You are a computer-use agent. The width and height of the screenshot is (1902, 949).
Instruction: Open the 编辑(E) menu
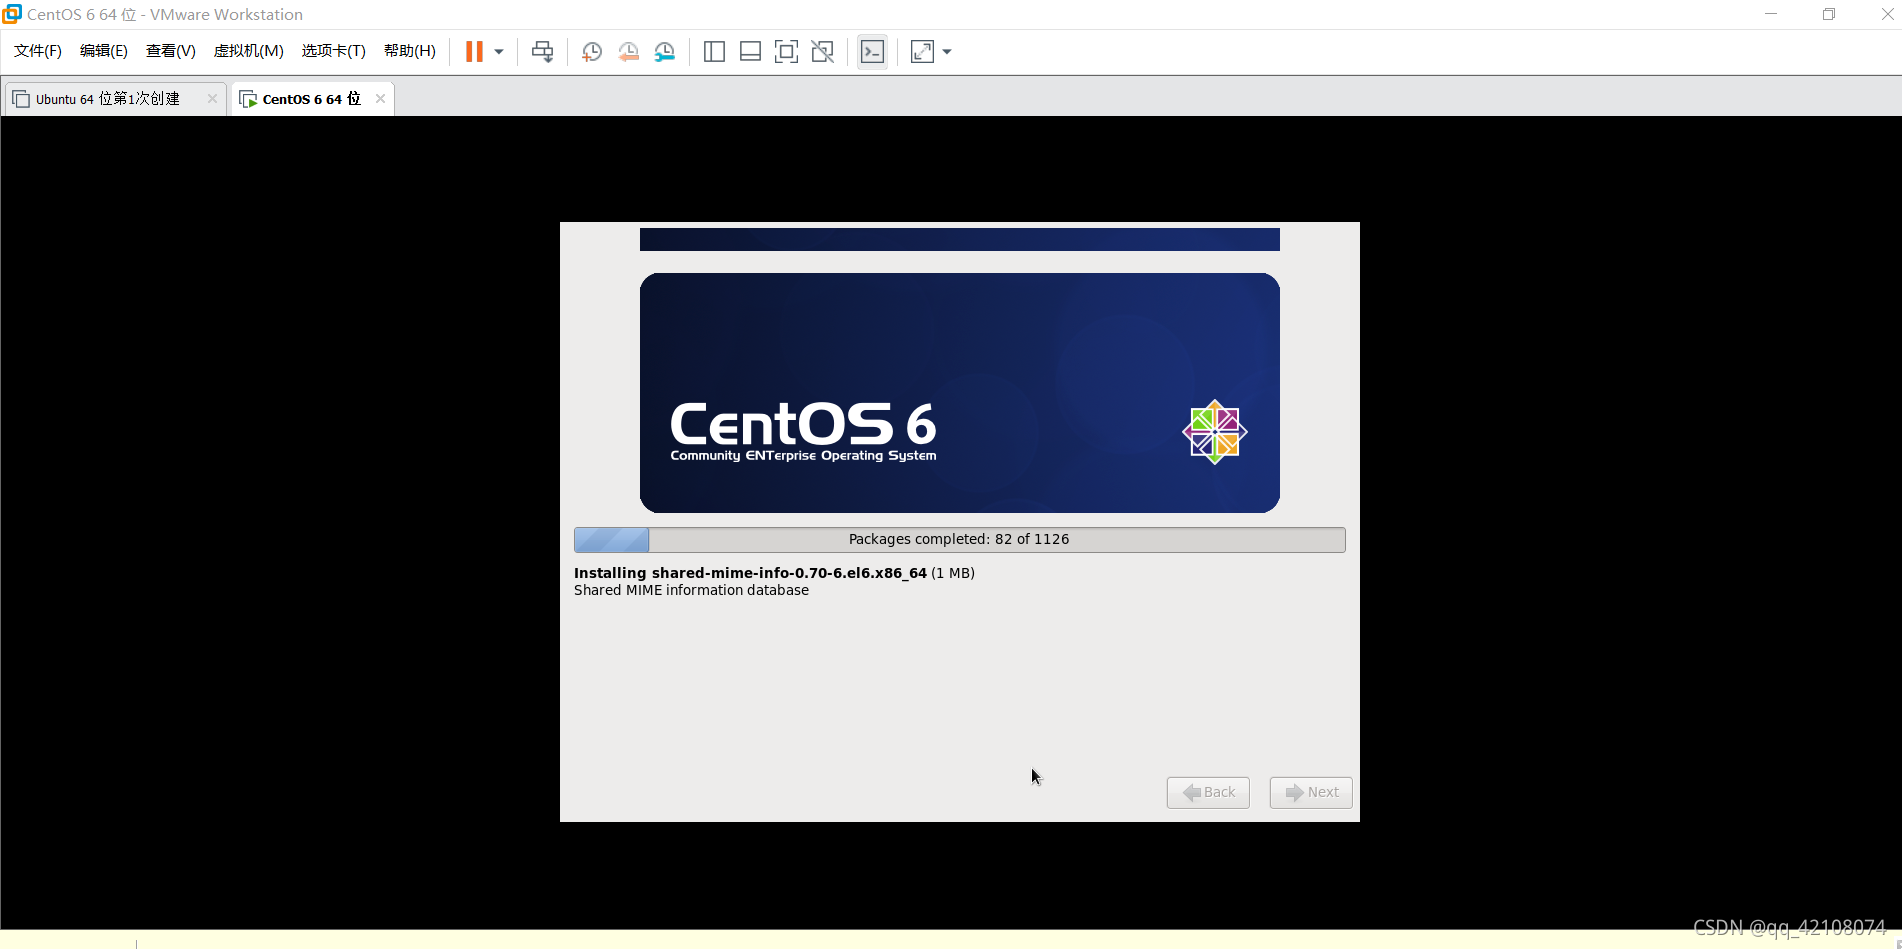(104, 51)
